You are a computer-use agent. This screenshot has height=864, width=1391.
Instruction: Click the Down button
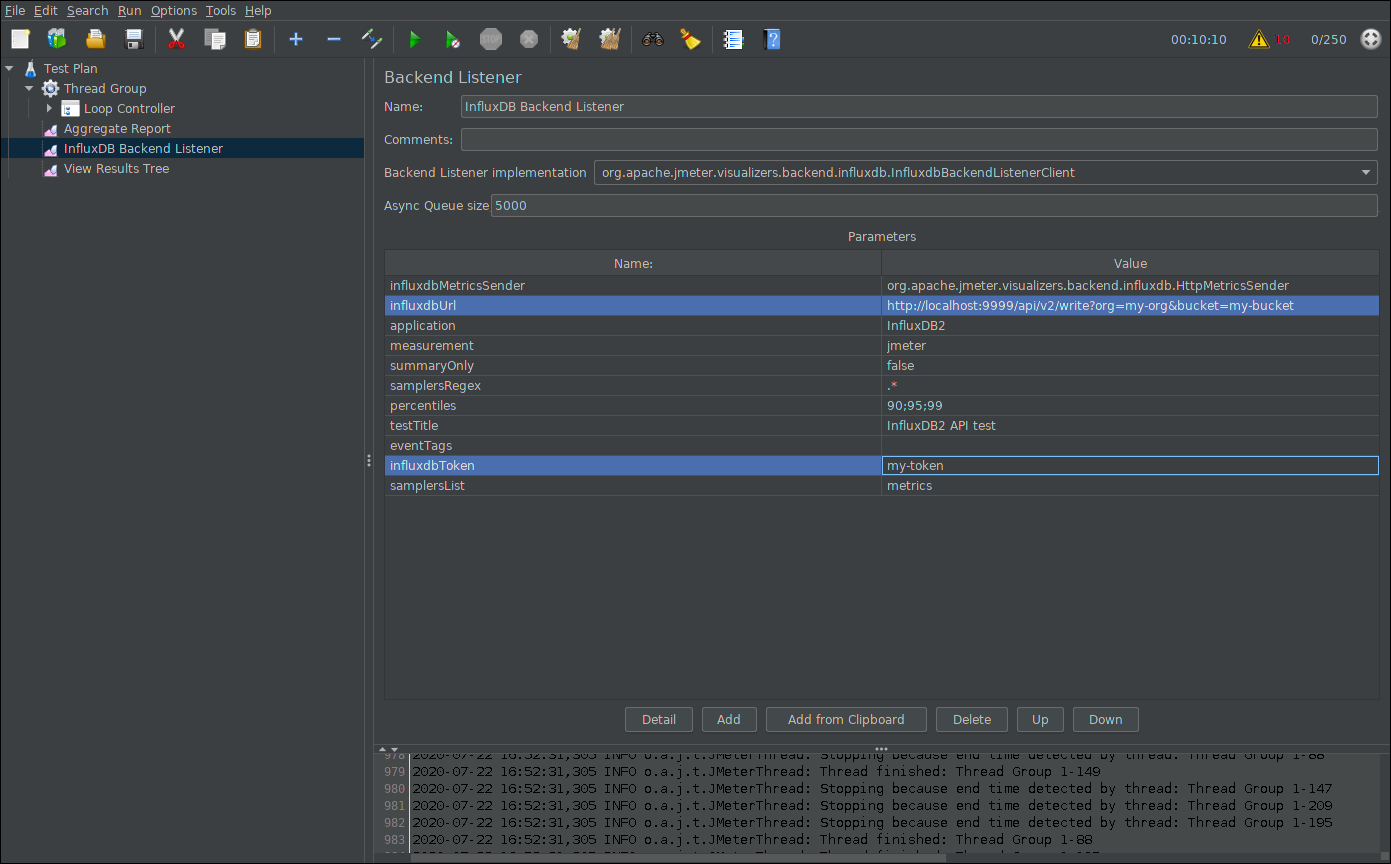(x=1106, y=719)
